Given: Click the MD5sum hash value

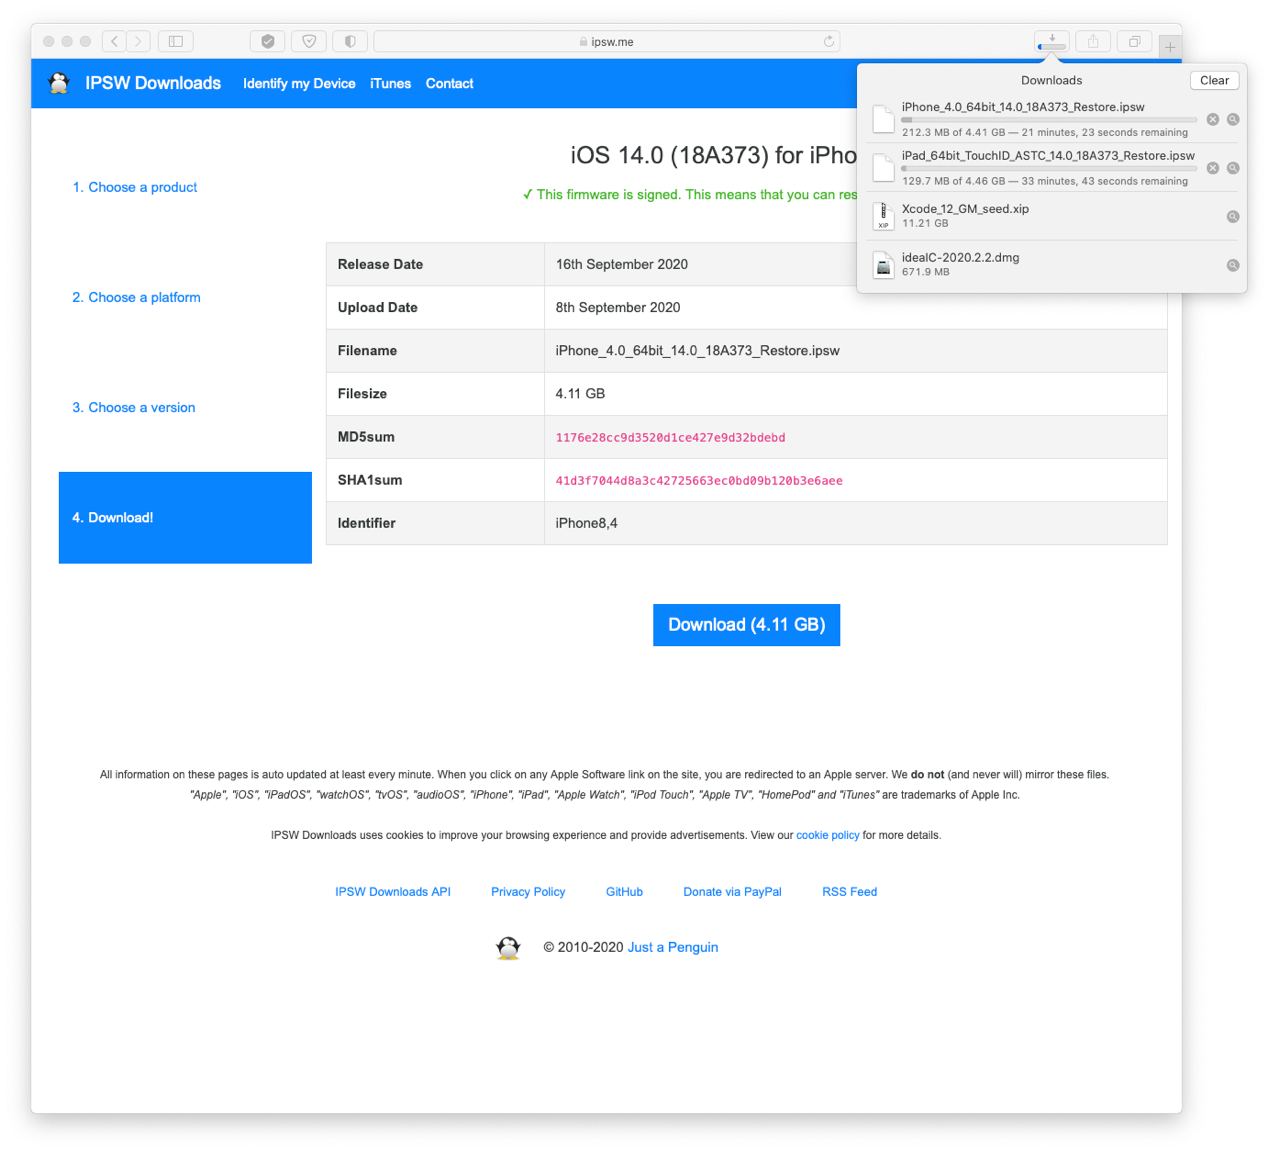Looking at the screenshot, I should point(670,437).
